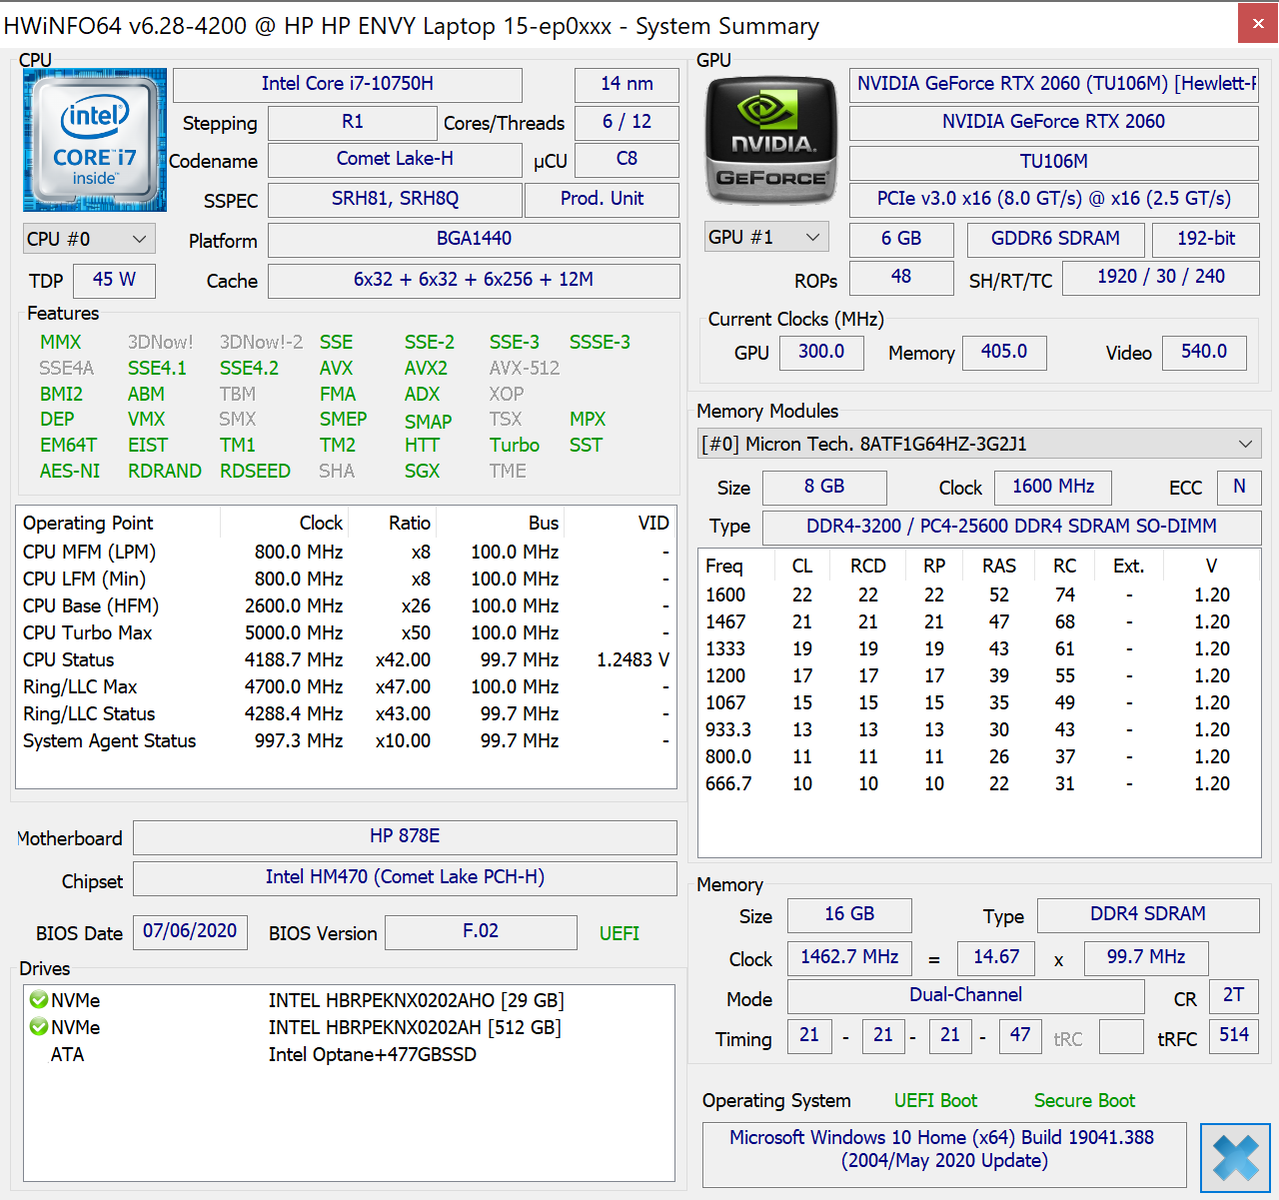Image resolution: width=1279 pixels, height=1200 pixels.
Task: Click the Video clock 540.0 value
Action: pos(1204,352)
